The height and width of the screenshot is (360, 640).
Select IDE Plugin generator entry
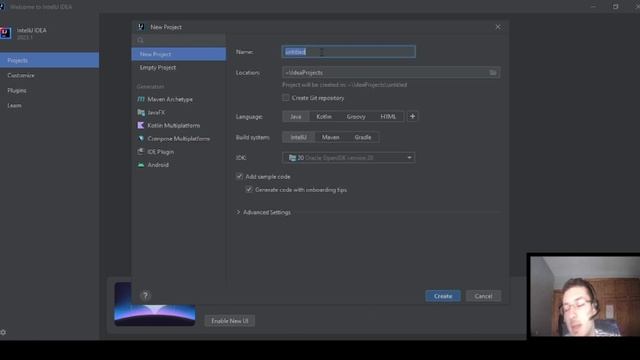179,151
